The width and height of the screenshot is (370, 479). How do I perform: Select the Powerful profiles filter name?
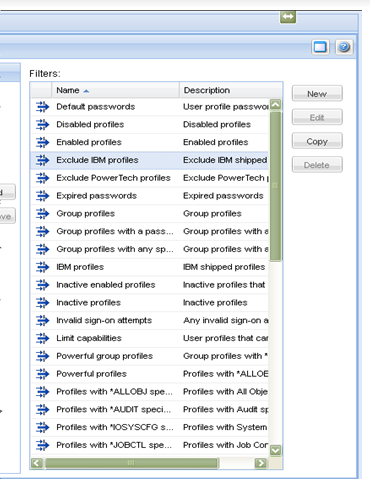pos(91,374)
